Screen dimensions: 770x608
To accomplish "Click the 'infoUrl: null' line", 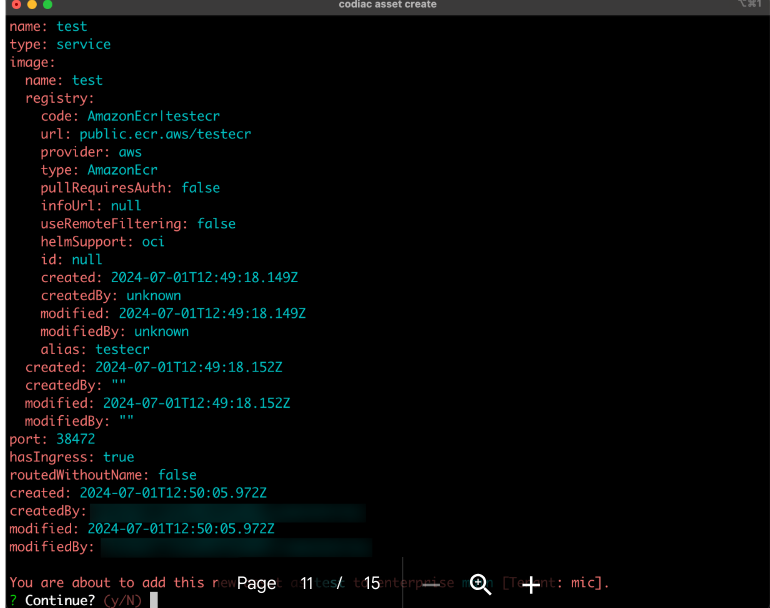I will click(91, 206).
